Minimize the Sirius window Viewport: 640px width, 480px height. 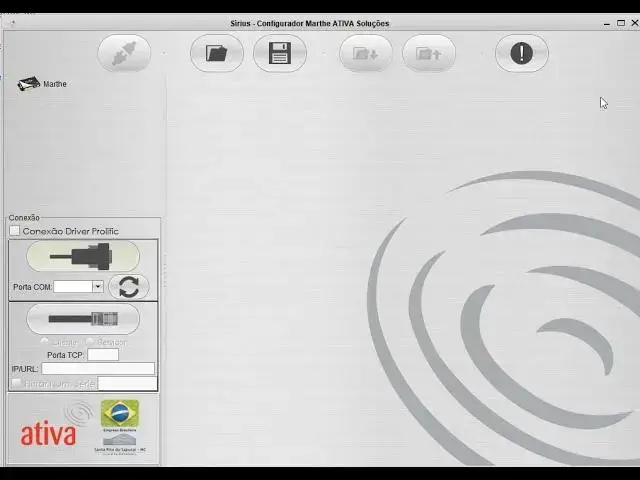607,24
